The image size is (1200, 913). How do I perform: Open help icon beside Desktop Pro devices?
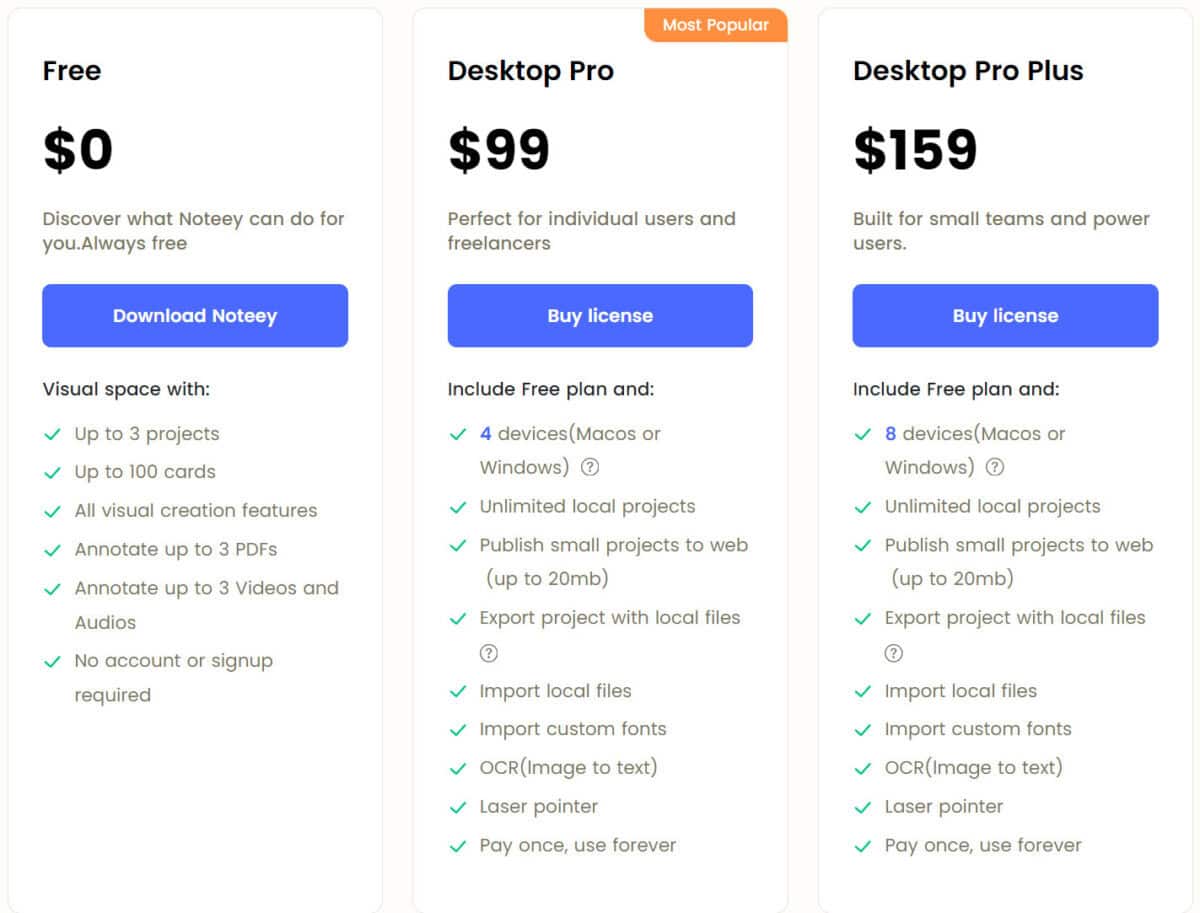590,467
